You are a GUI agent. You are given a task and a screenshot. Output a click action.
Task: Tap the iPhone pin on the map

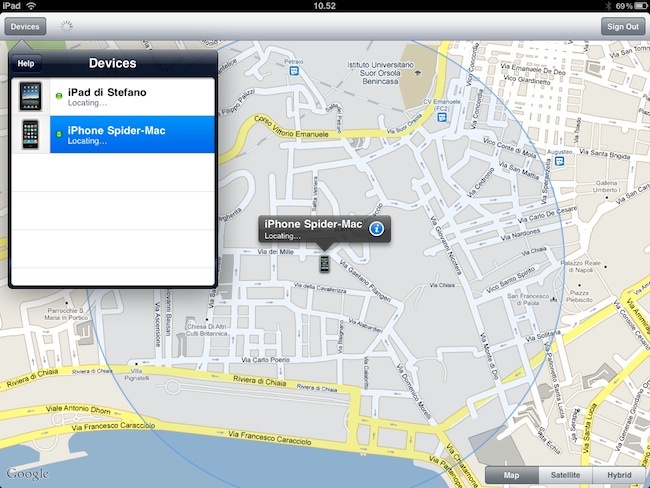point(324,264)
